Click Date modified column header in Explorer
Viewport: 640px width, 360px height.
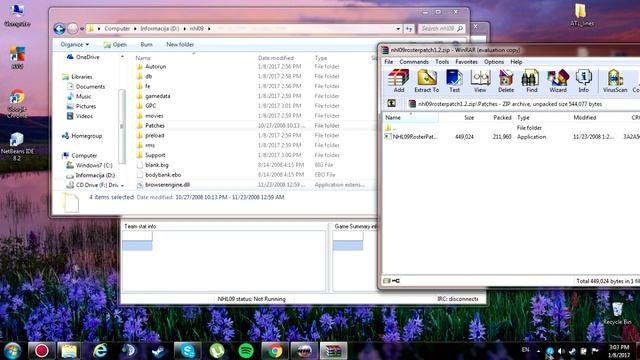coord(276,58)
